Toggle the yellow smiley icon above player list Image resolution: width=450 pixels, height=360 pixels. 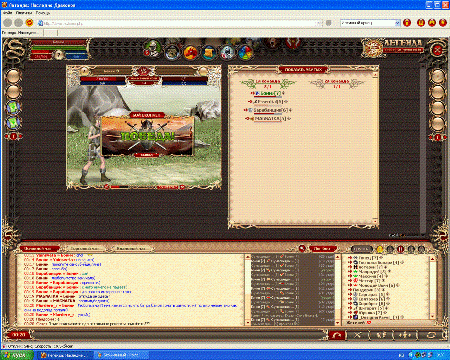379,249
